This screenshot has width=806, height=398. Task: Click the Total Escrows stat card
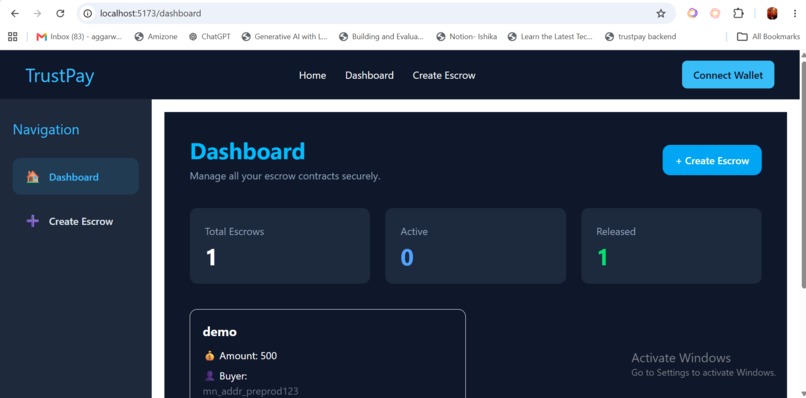pos(280,246)
